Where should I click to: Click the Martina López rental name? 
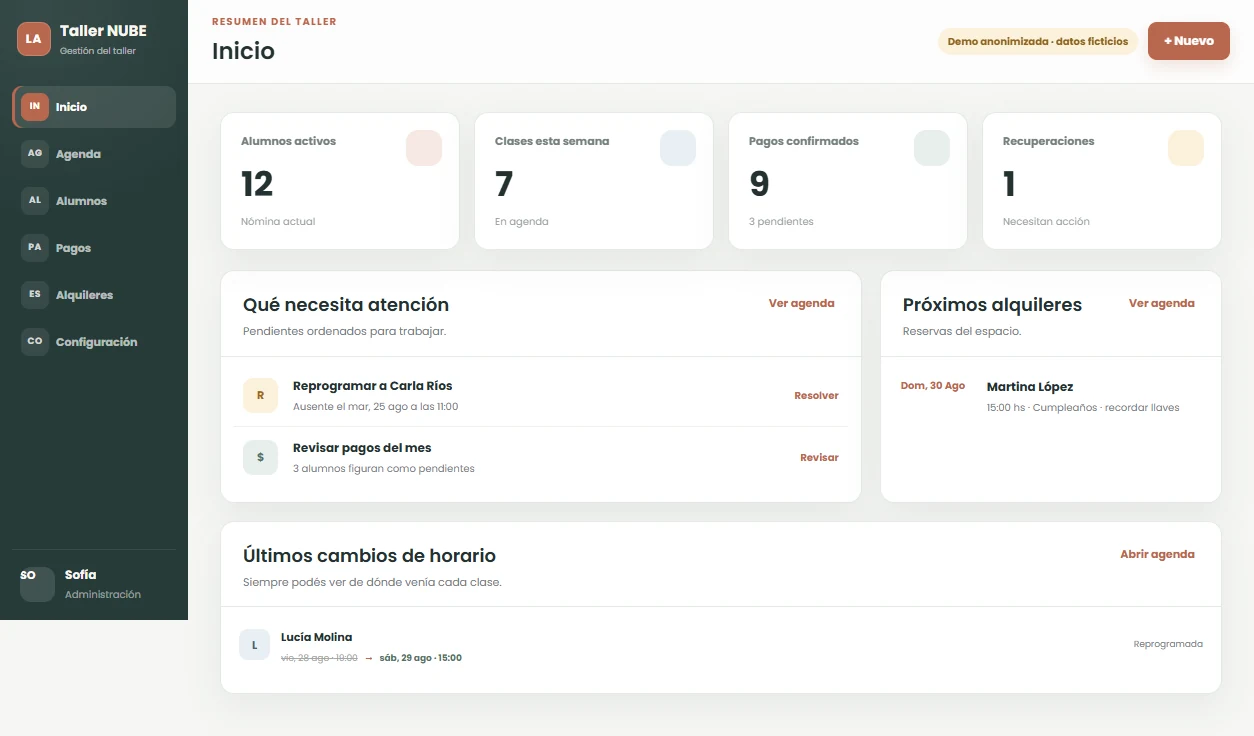click(x=1030, y=387)
